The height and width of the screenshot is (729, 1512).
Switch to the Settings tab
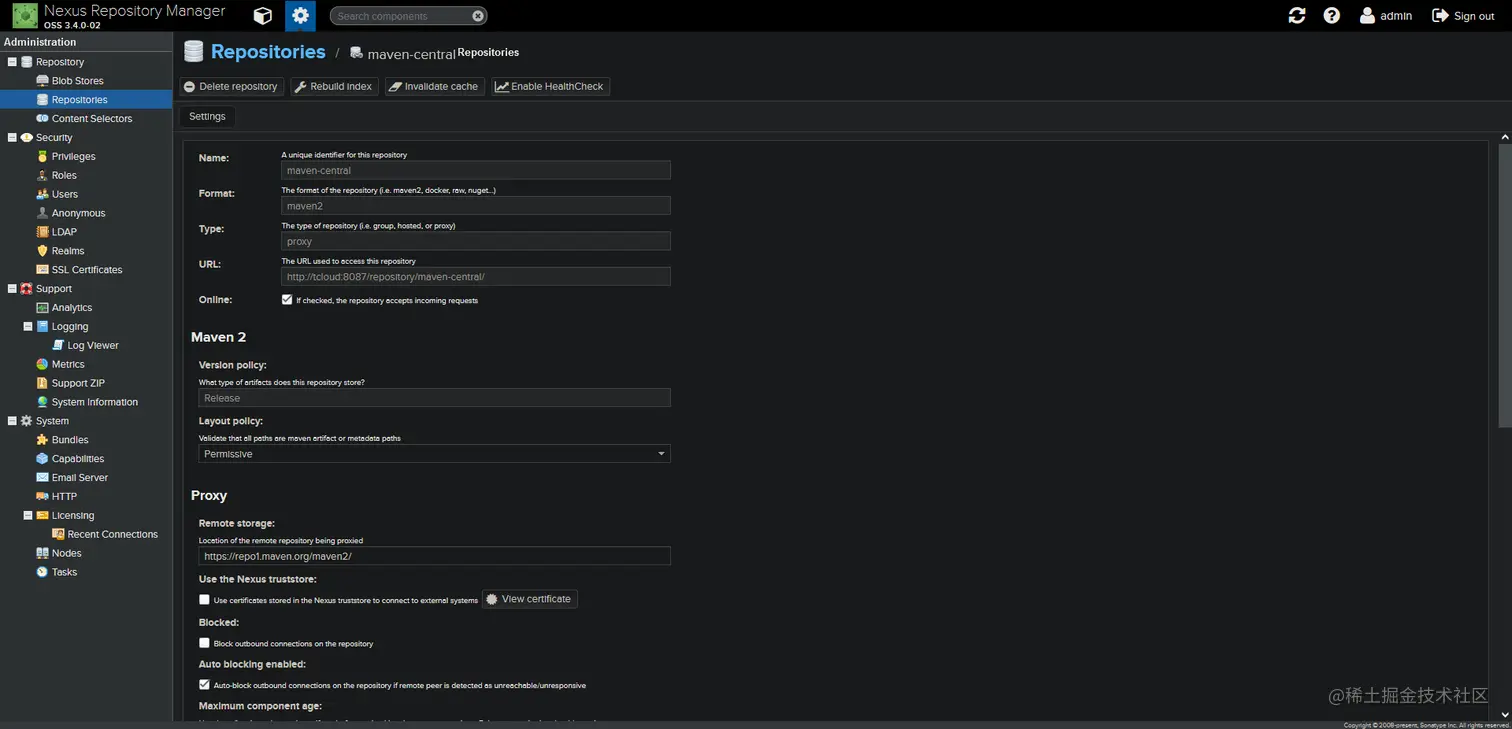pos(207,117)
